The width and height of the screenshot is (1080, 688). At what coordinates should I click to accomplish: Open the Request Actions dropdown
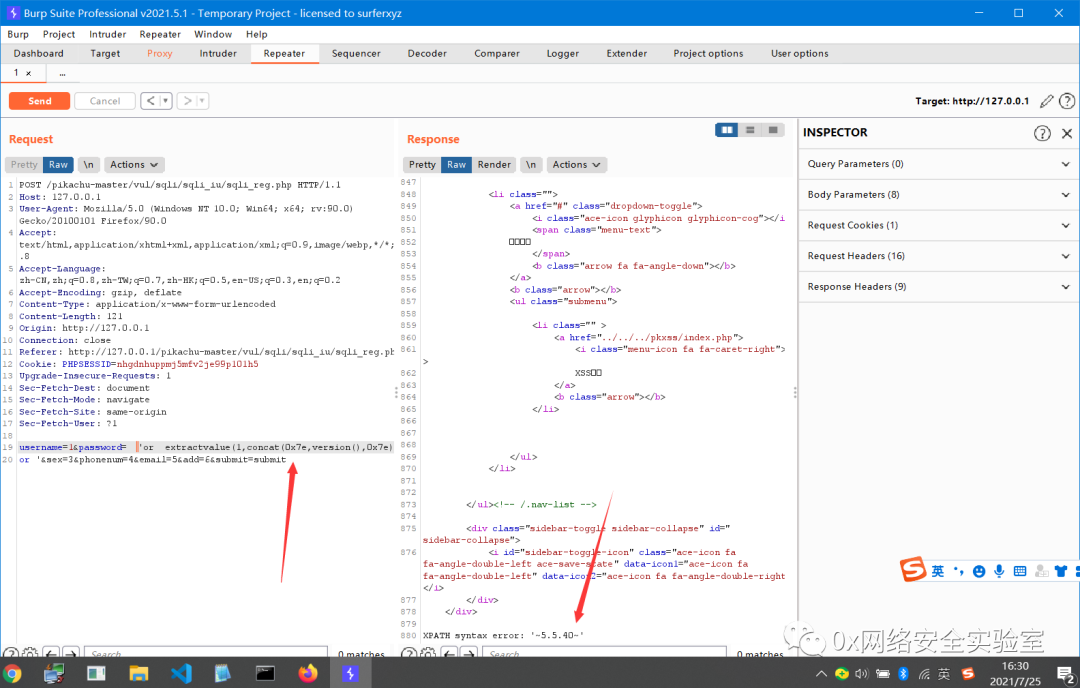click(x=134, y=165)
